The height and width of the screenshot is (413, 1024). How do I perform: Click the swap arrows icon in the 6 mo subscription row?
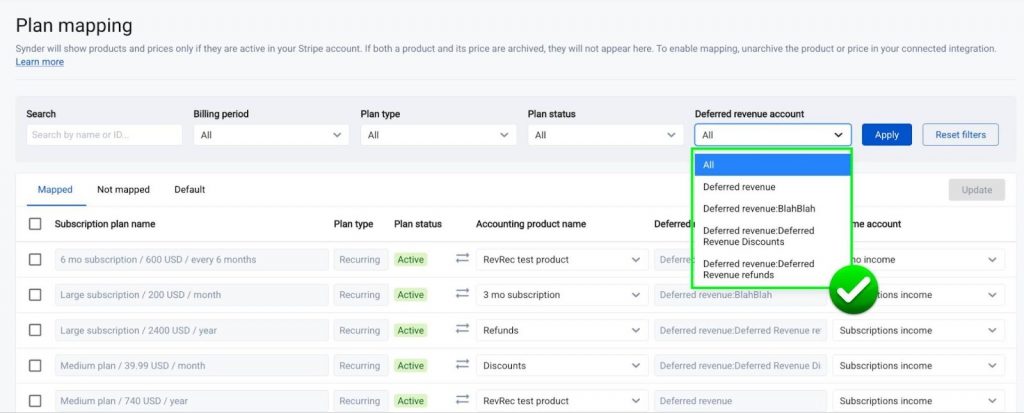click(x=462, y=259)
